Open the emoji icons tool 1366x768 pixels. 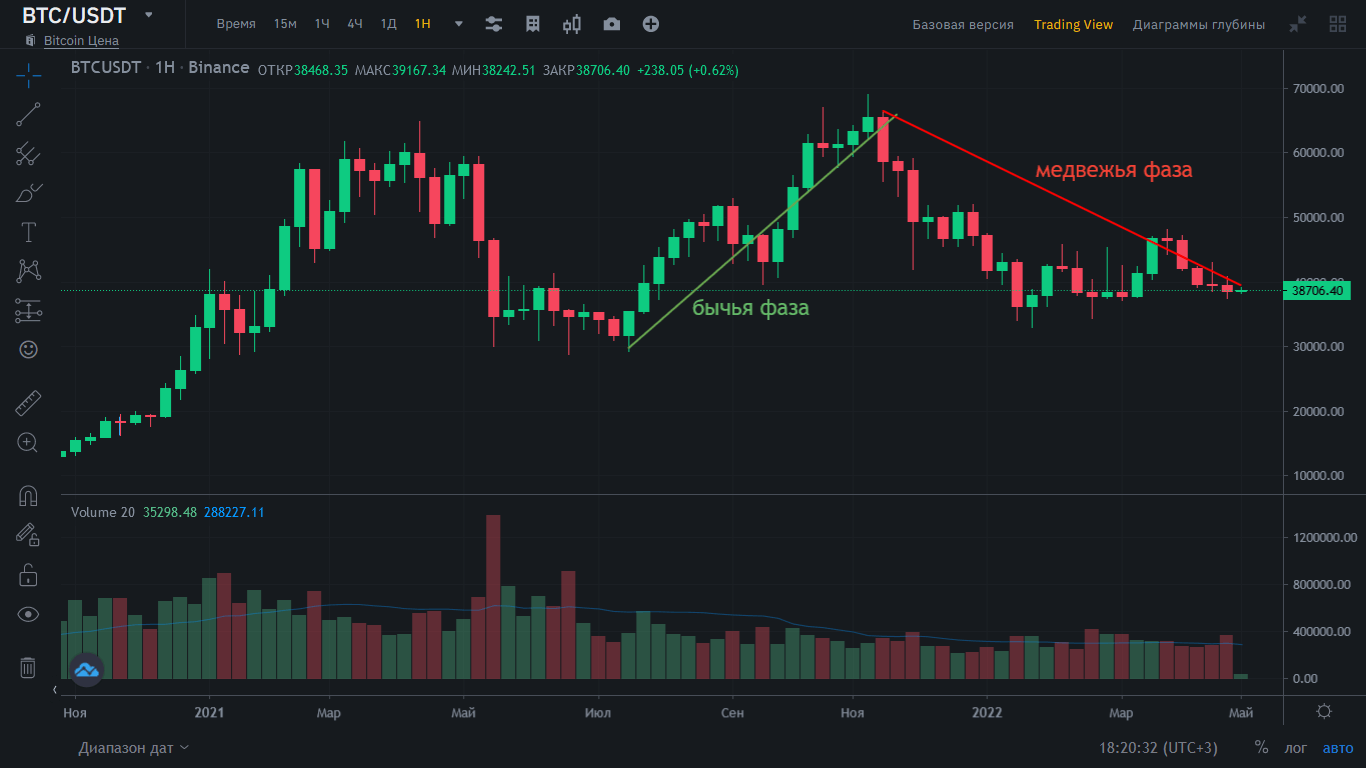click(x=28, y=349)
